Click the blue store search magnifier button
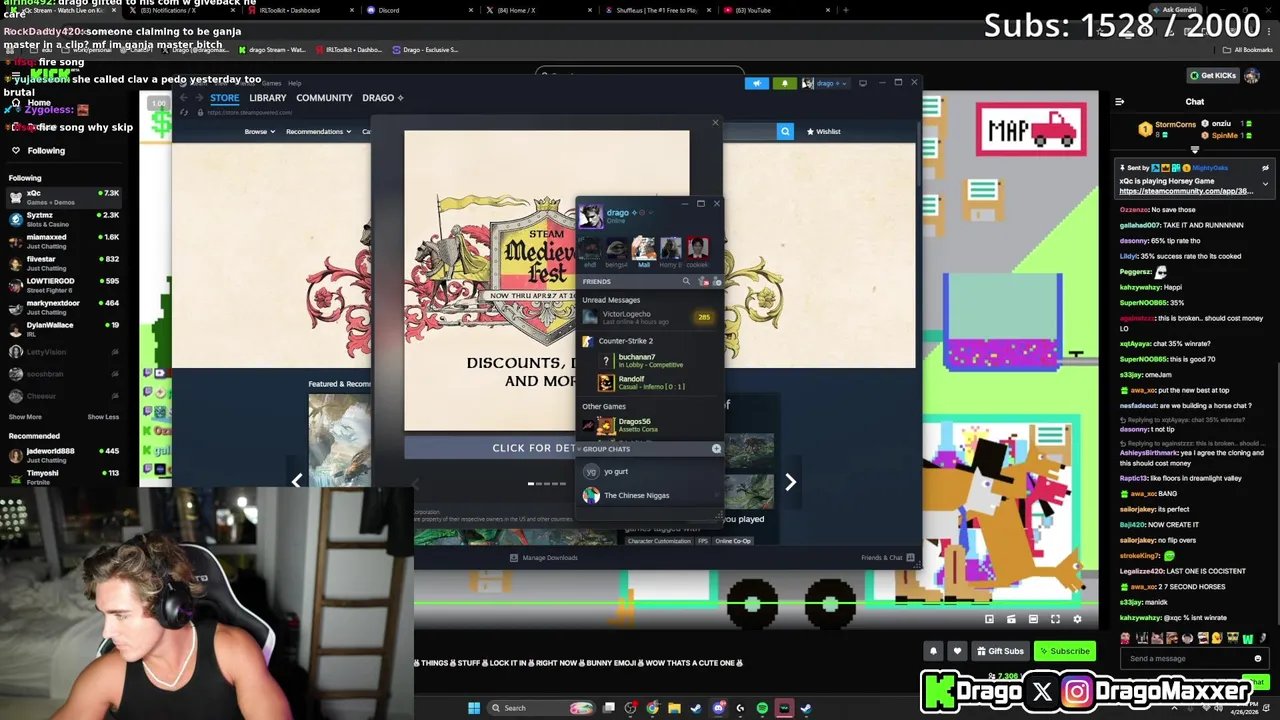Viewport: 1280px width, 720px height. (785, 131)
